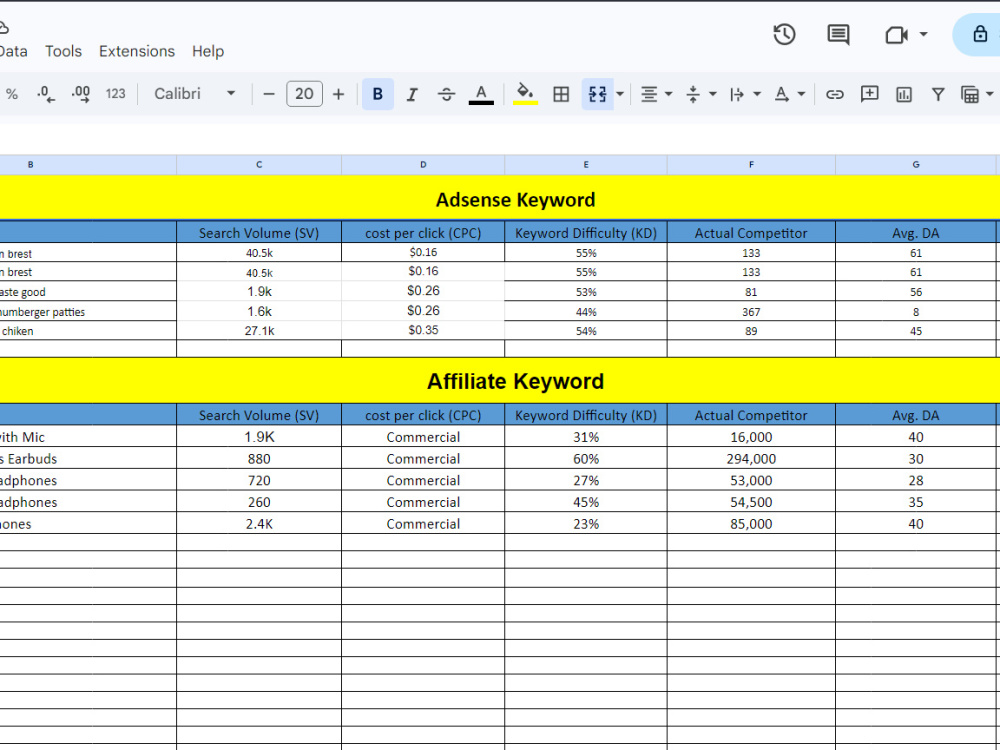Increase decimal places icon
1000x750 pixels.
click(x=81, y=94)
